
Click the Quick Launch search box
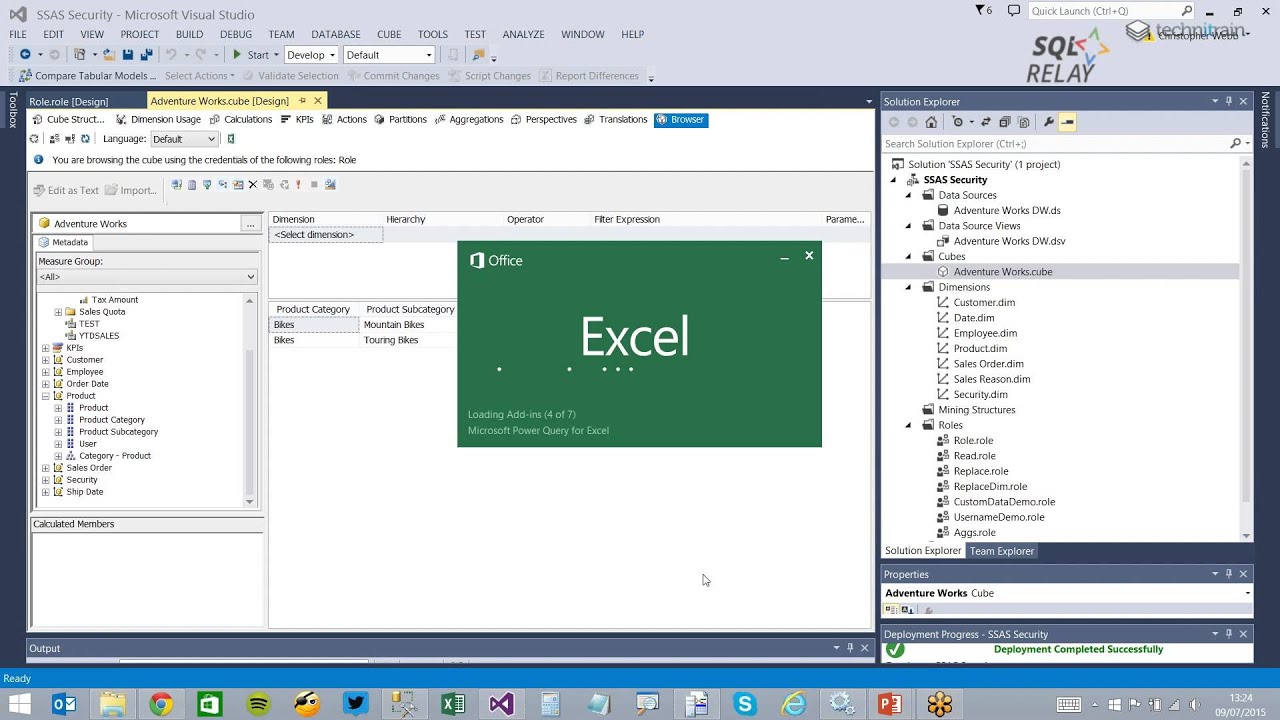tap(1105, 11)
